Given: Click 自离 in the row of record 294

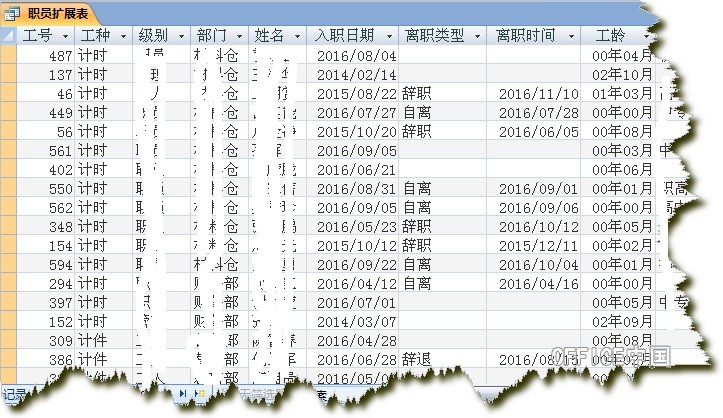Looking at the screenshot, I should pos(416,283).
